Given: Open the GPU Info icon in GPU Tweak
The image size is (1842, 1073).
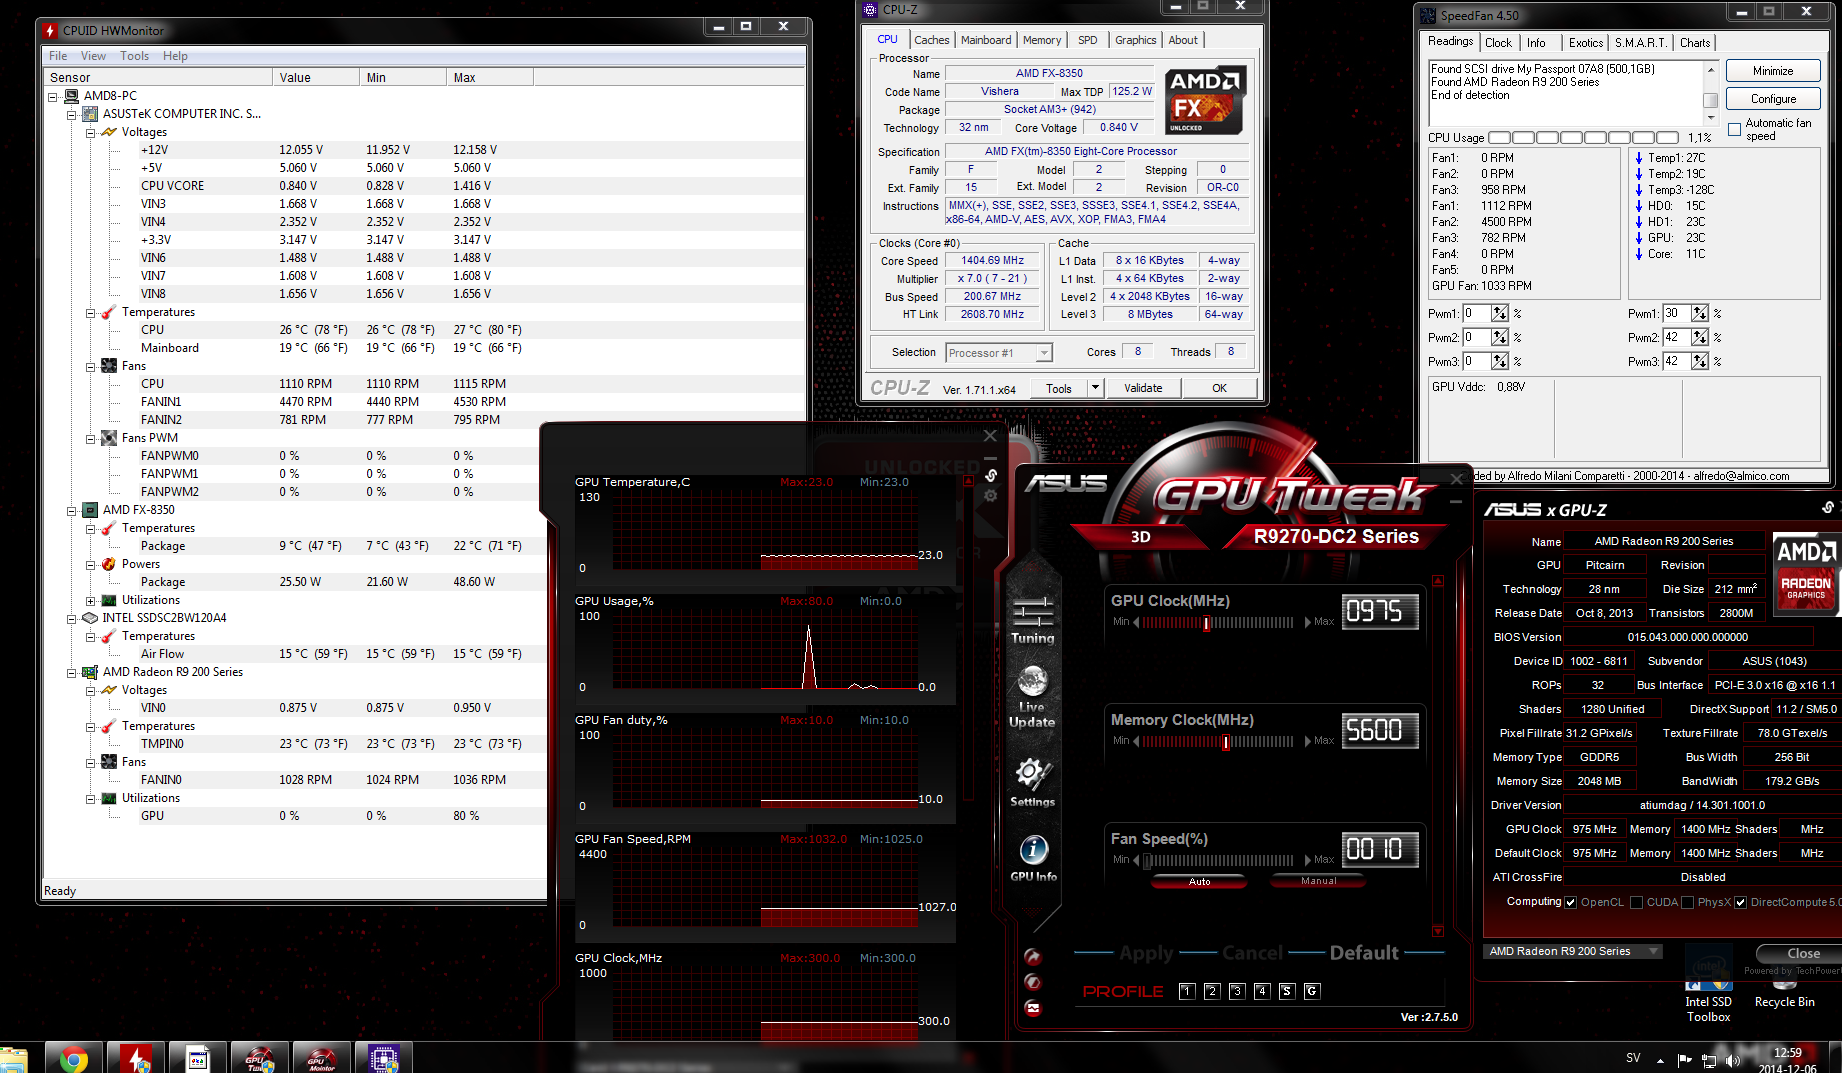Looking at the screenshot, I should pos(1033,858).
